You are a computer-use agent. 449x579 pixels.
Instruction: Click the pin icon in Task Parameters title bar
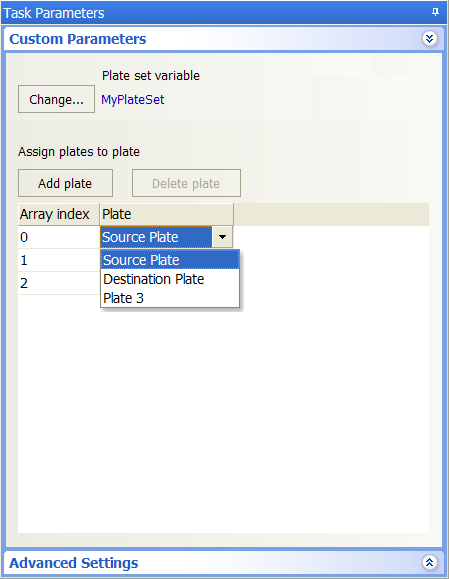[x=435, y=12]
